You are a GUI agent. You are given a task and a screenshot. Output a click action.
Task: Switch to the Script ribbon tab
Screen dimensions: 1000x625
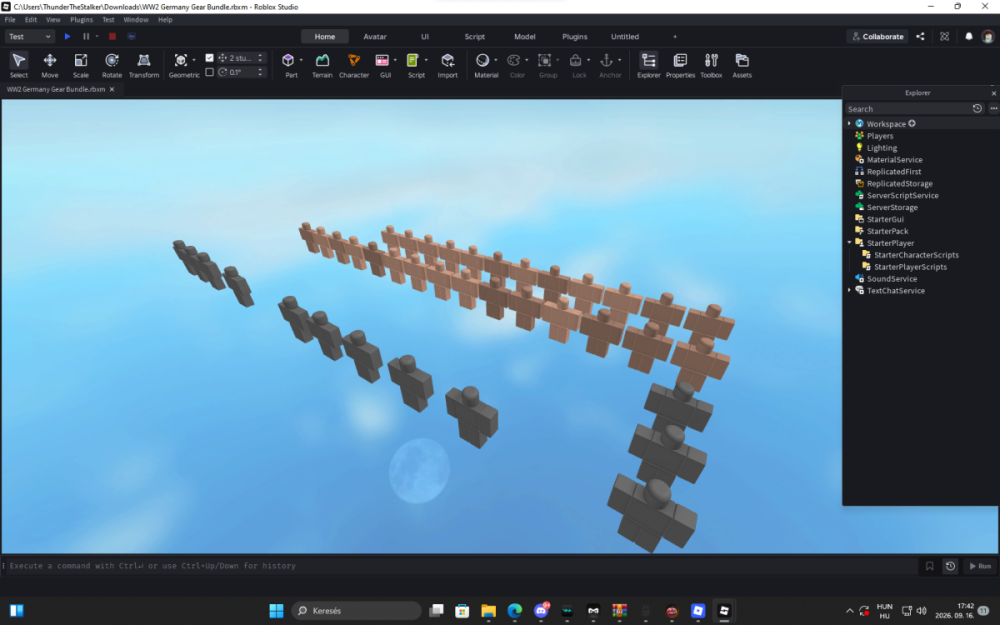474,36
